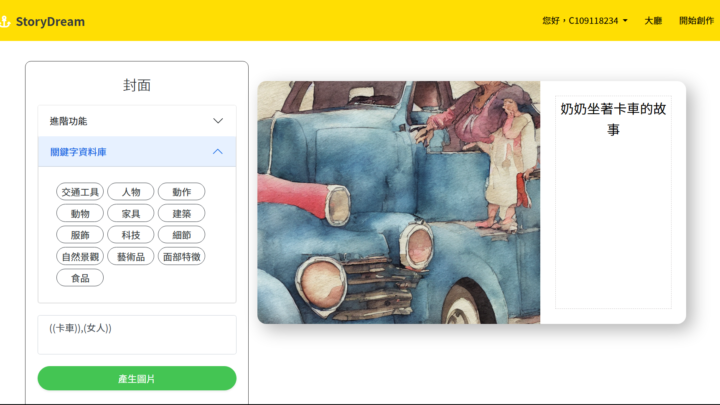Viewport: 720px width, 405px height.
Task: Click the StoryDream logo icon
Action: pyautogui.click(x=6, y=21)
